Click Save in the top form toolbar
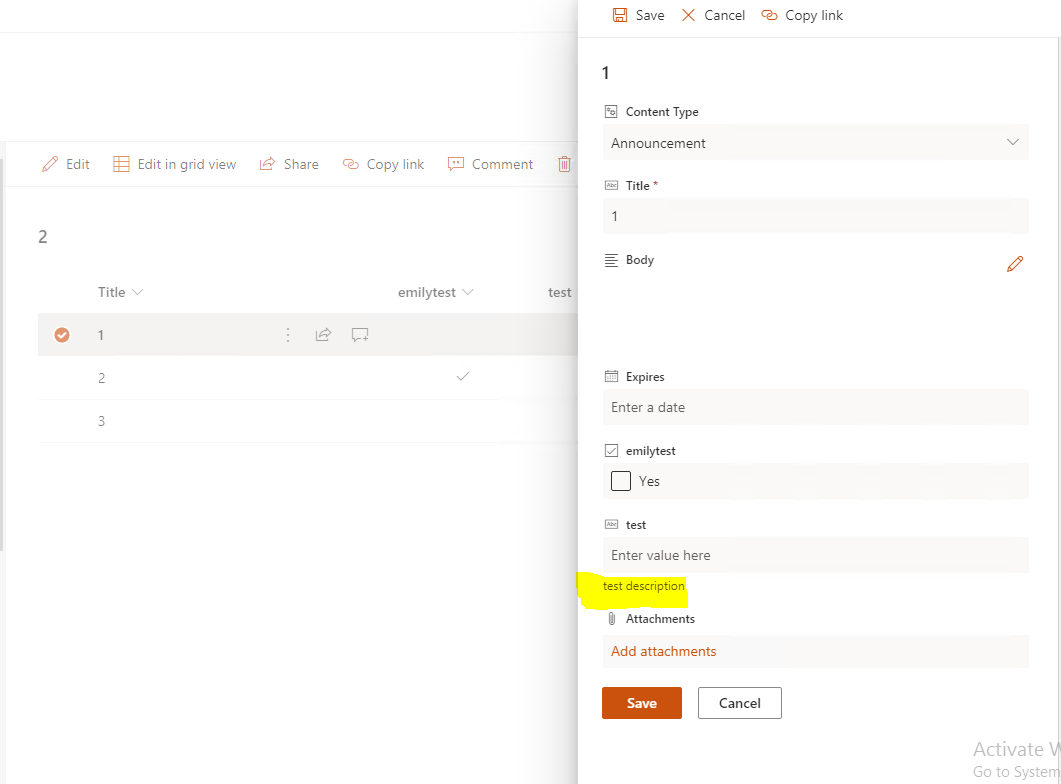1061x784 pixels. [x=638, y=15]
